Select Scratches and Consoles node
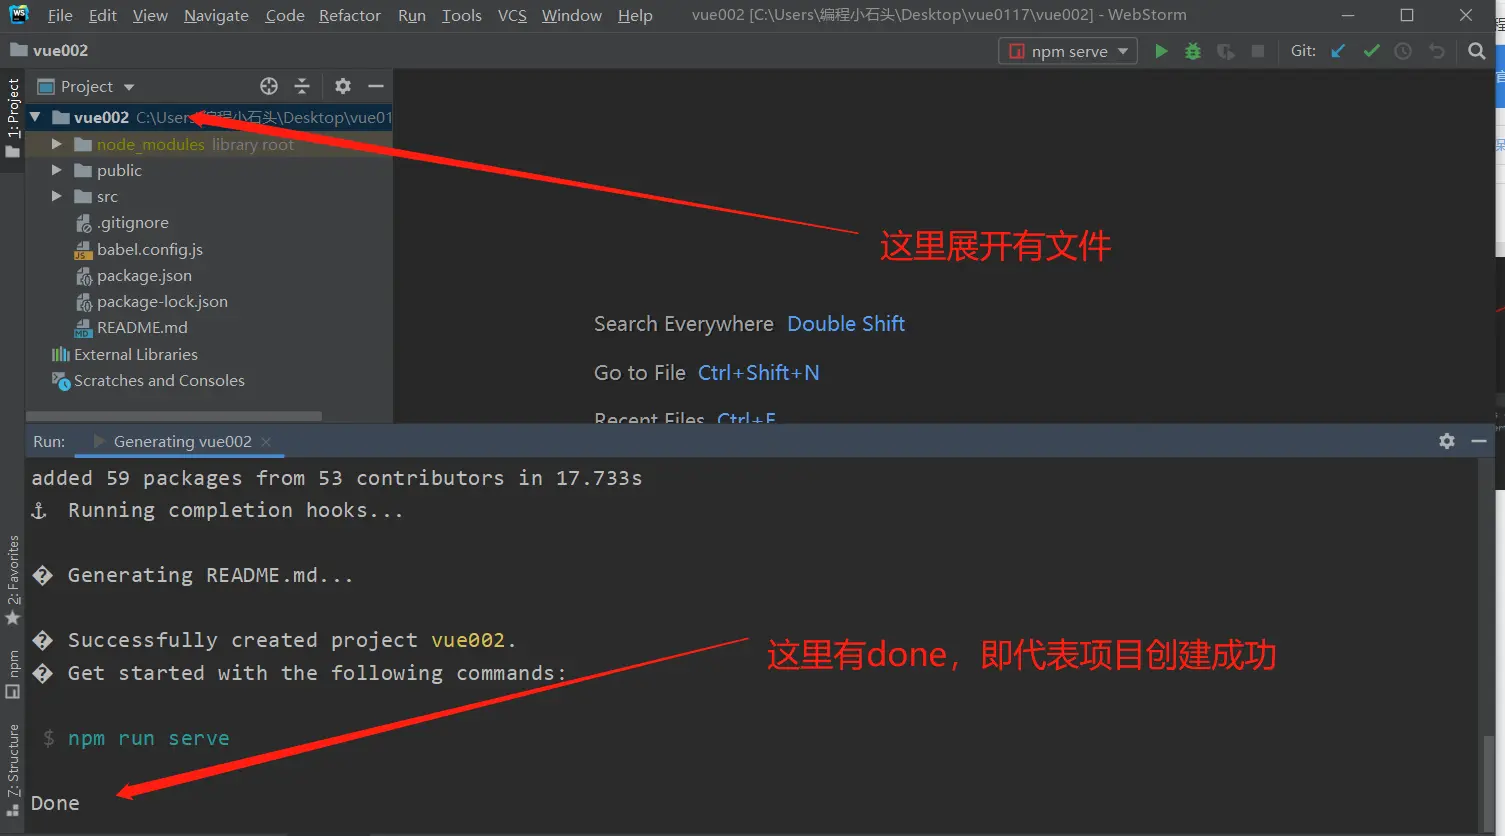Image resolution: width=1505 pixels, height=836 pixels. pyautogui.click(x=148, y=380)
